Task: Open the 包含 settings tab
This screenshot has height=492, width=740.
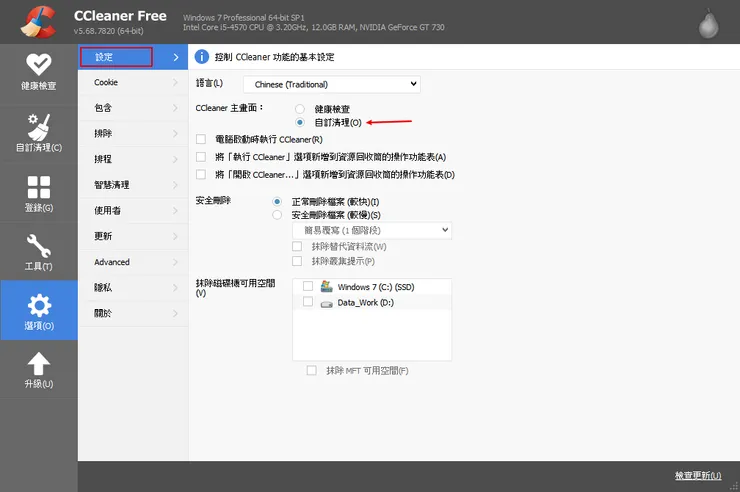Action: pos(133,108)
